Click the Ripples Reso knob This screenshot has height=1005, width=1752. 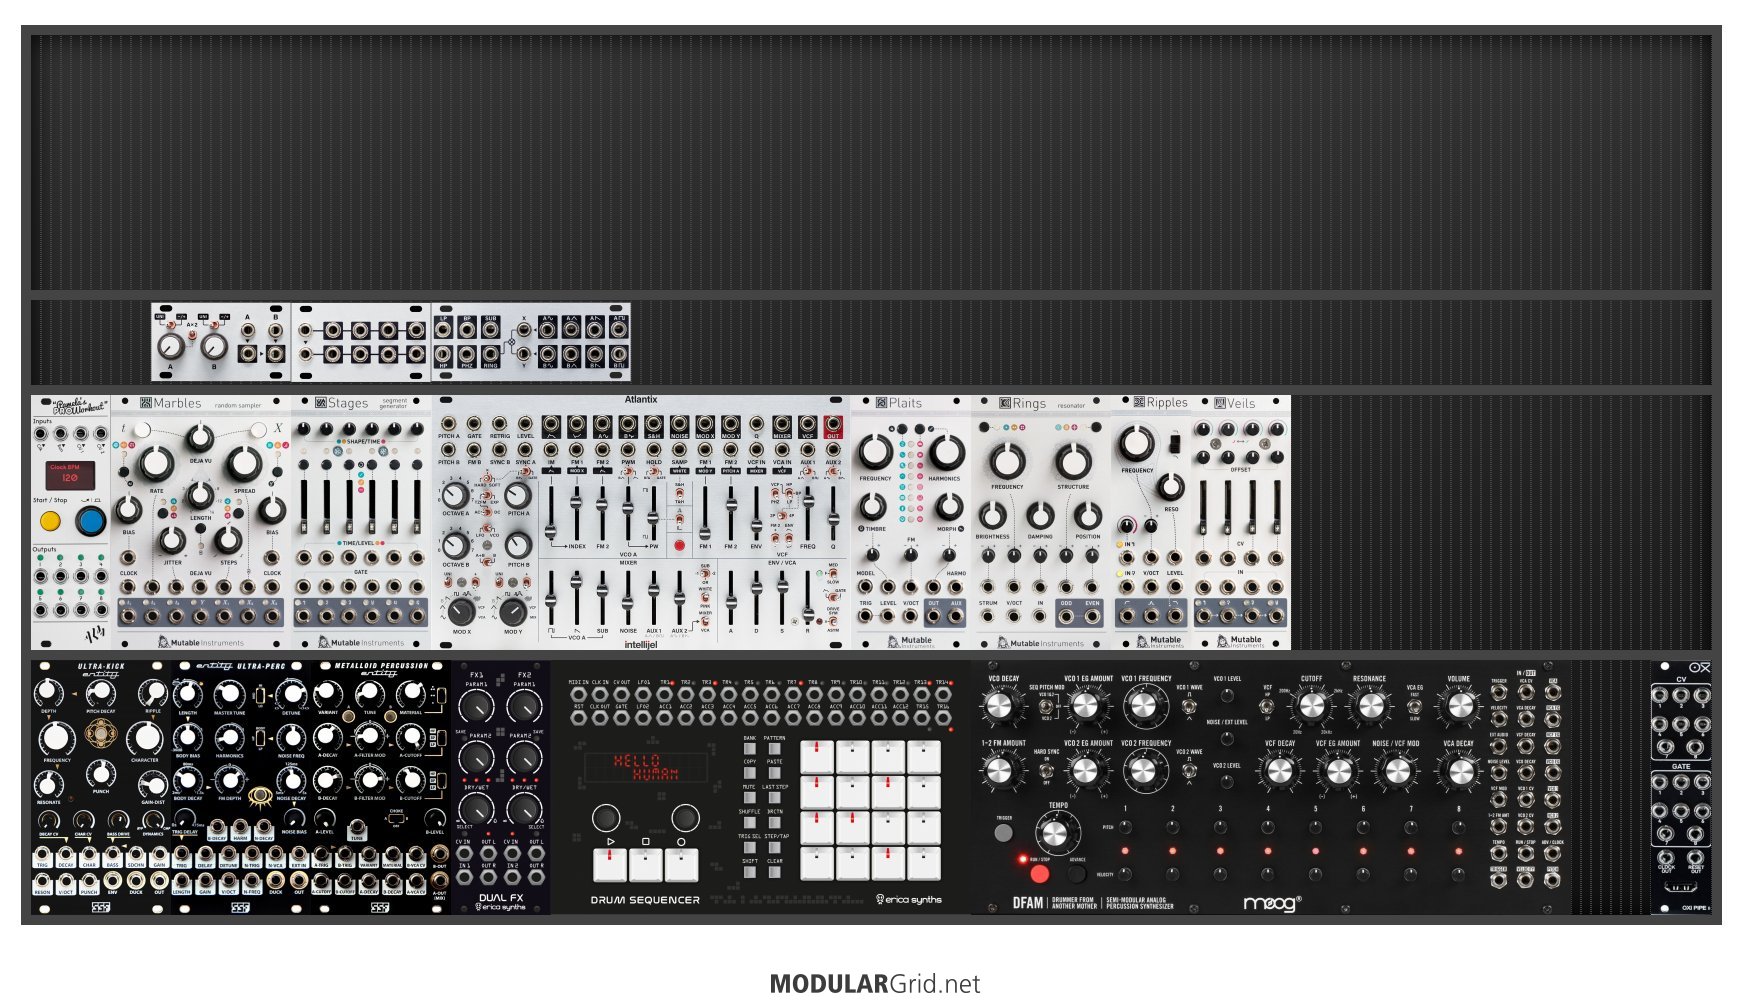[1170, 488]
